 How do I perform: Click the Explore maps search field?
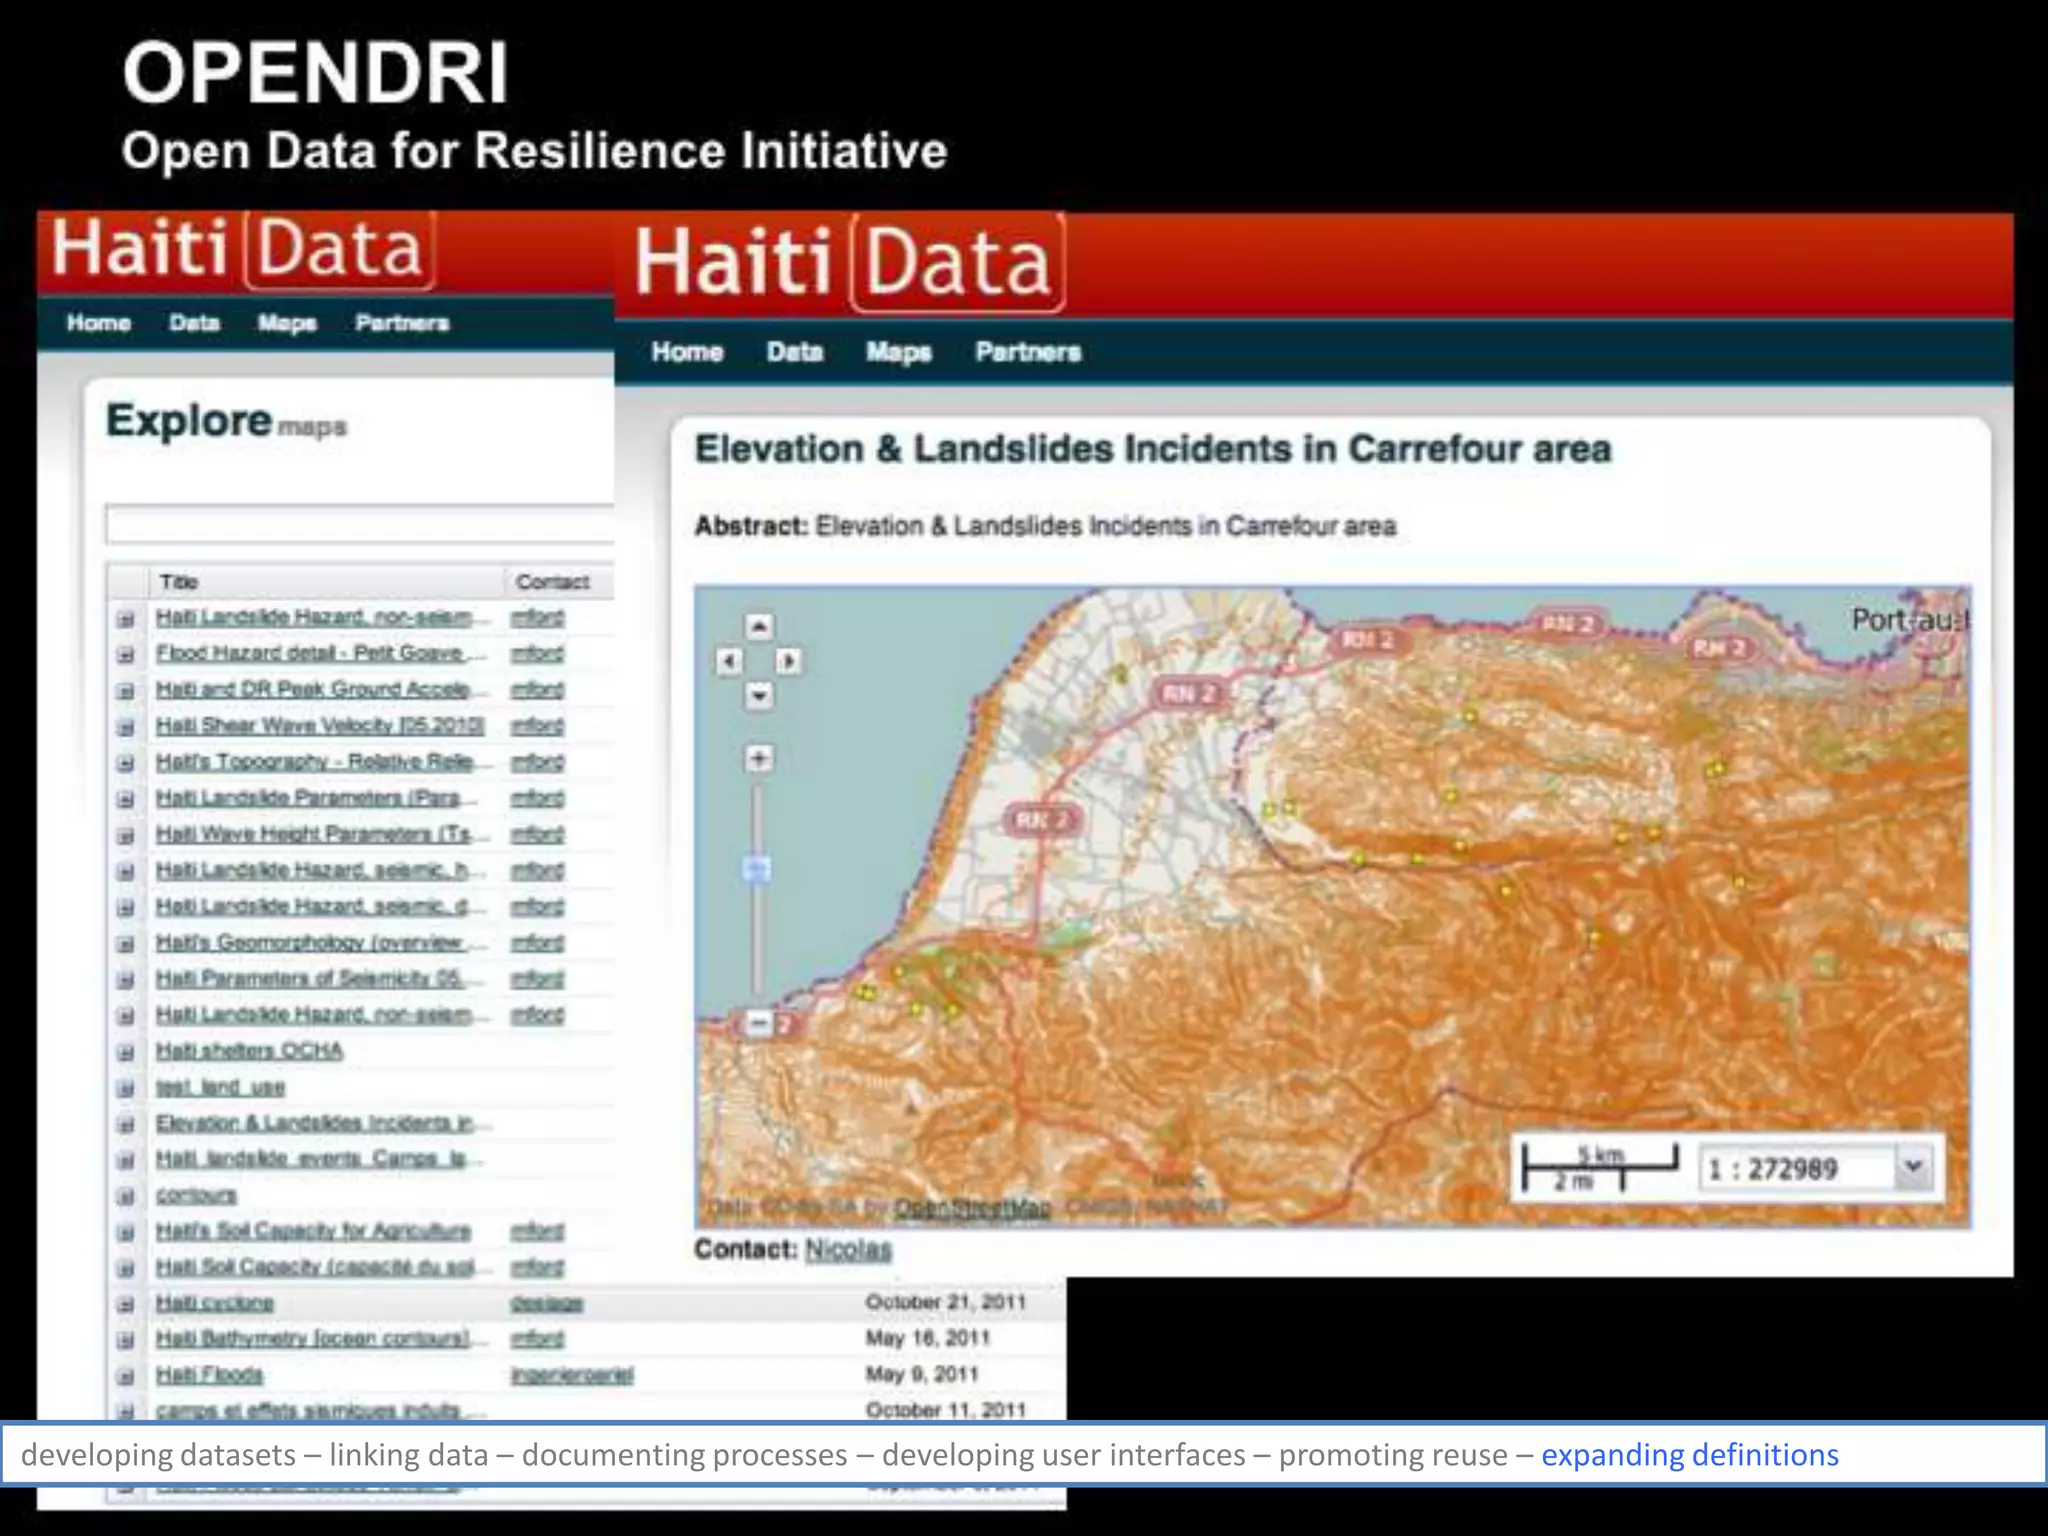360,524
